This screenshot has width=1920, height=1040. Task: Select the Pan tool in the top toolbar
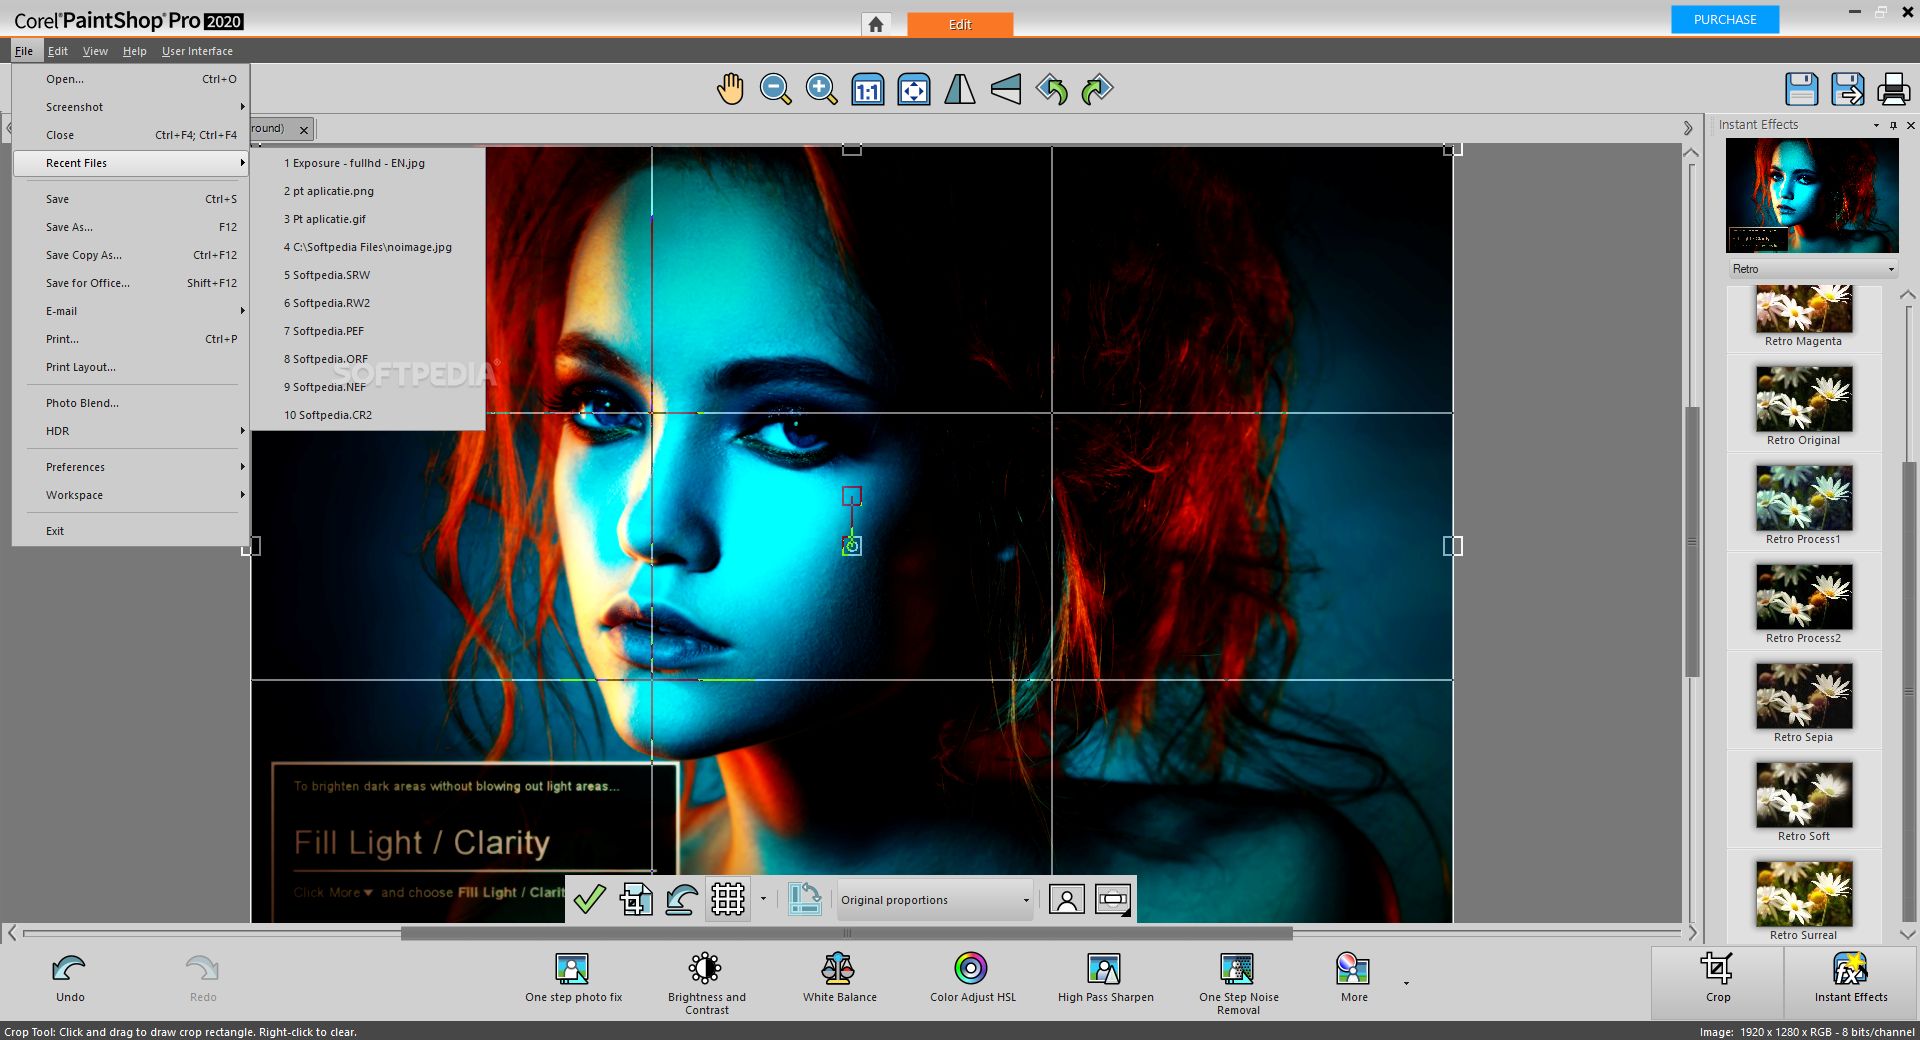[730, 90]
